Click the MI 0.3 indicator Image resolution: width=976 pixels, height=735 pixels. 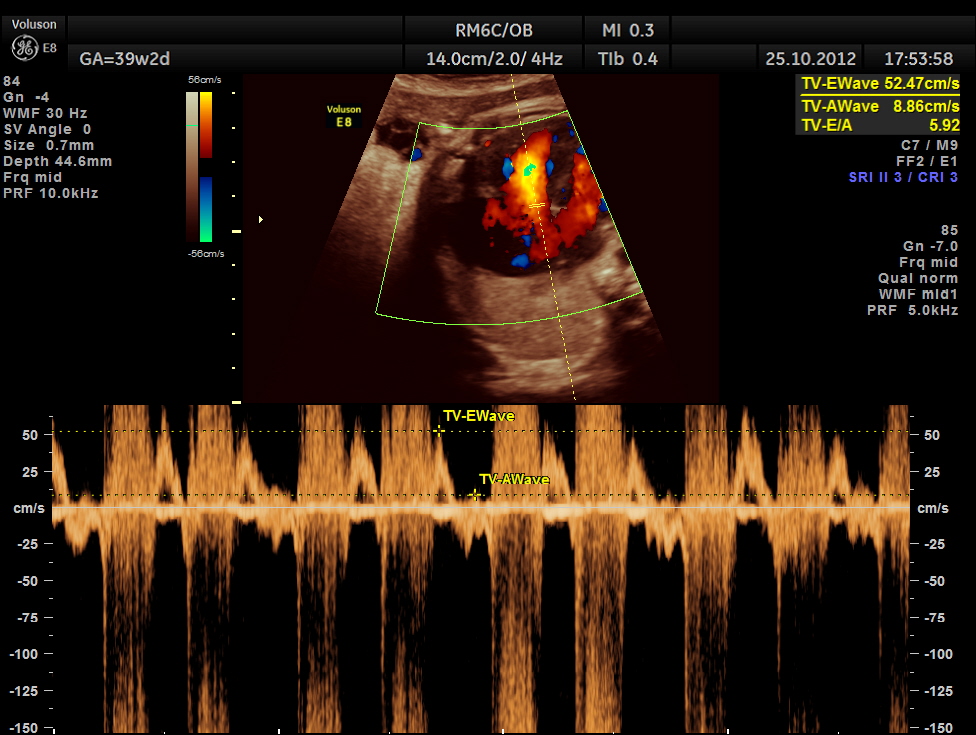(x=628, y=30)
